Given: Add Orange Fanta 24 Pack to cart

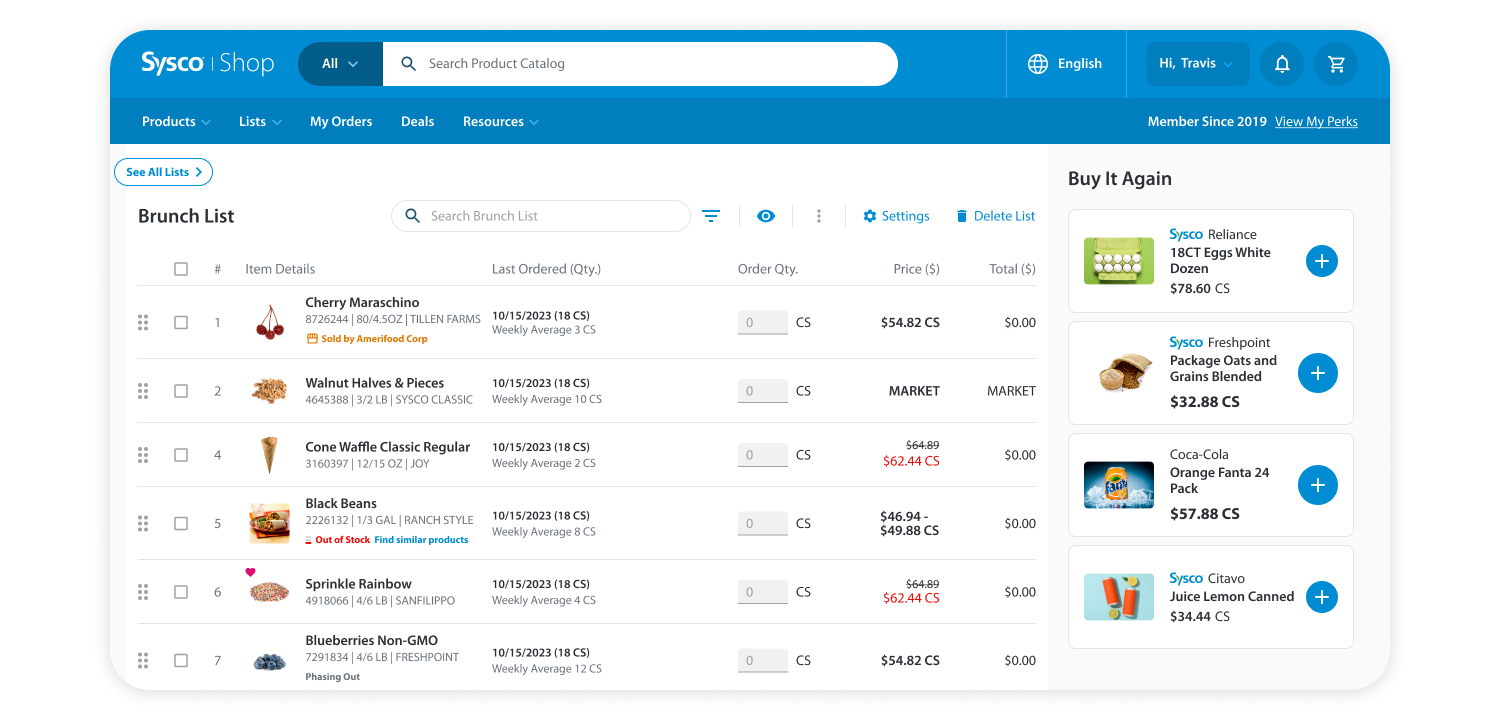Looking at the screenshot, I should [1318, 485].
